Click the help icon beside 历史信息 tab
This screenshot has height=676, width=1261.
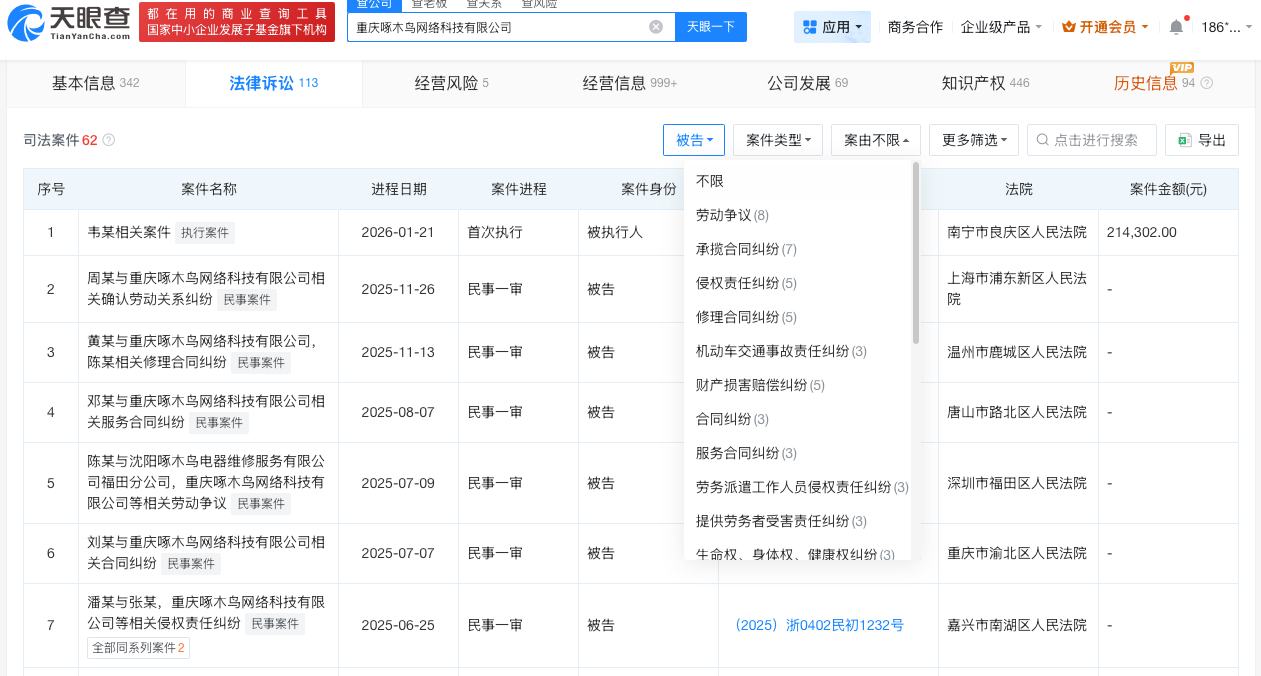click(x=1207, y=84)
